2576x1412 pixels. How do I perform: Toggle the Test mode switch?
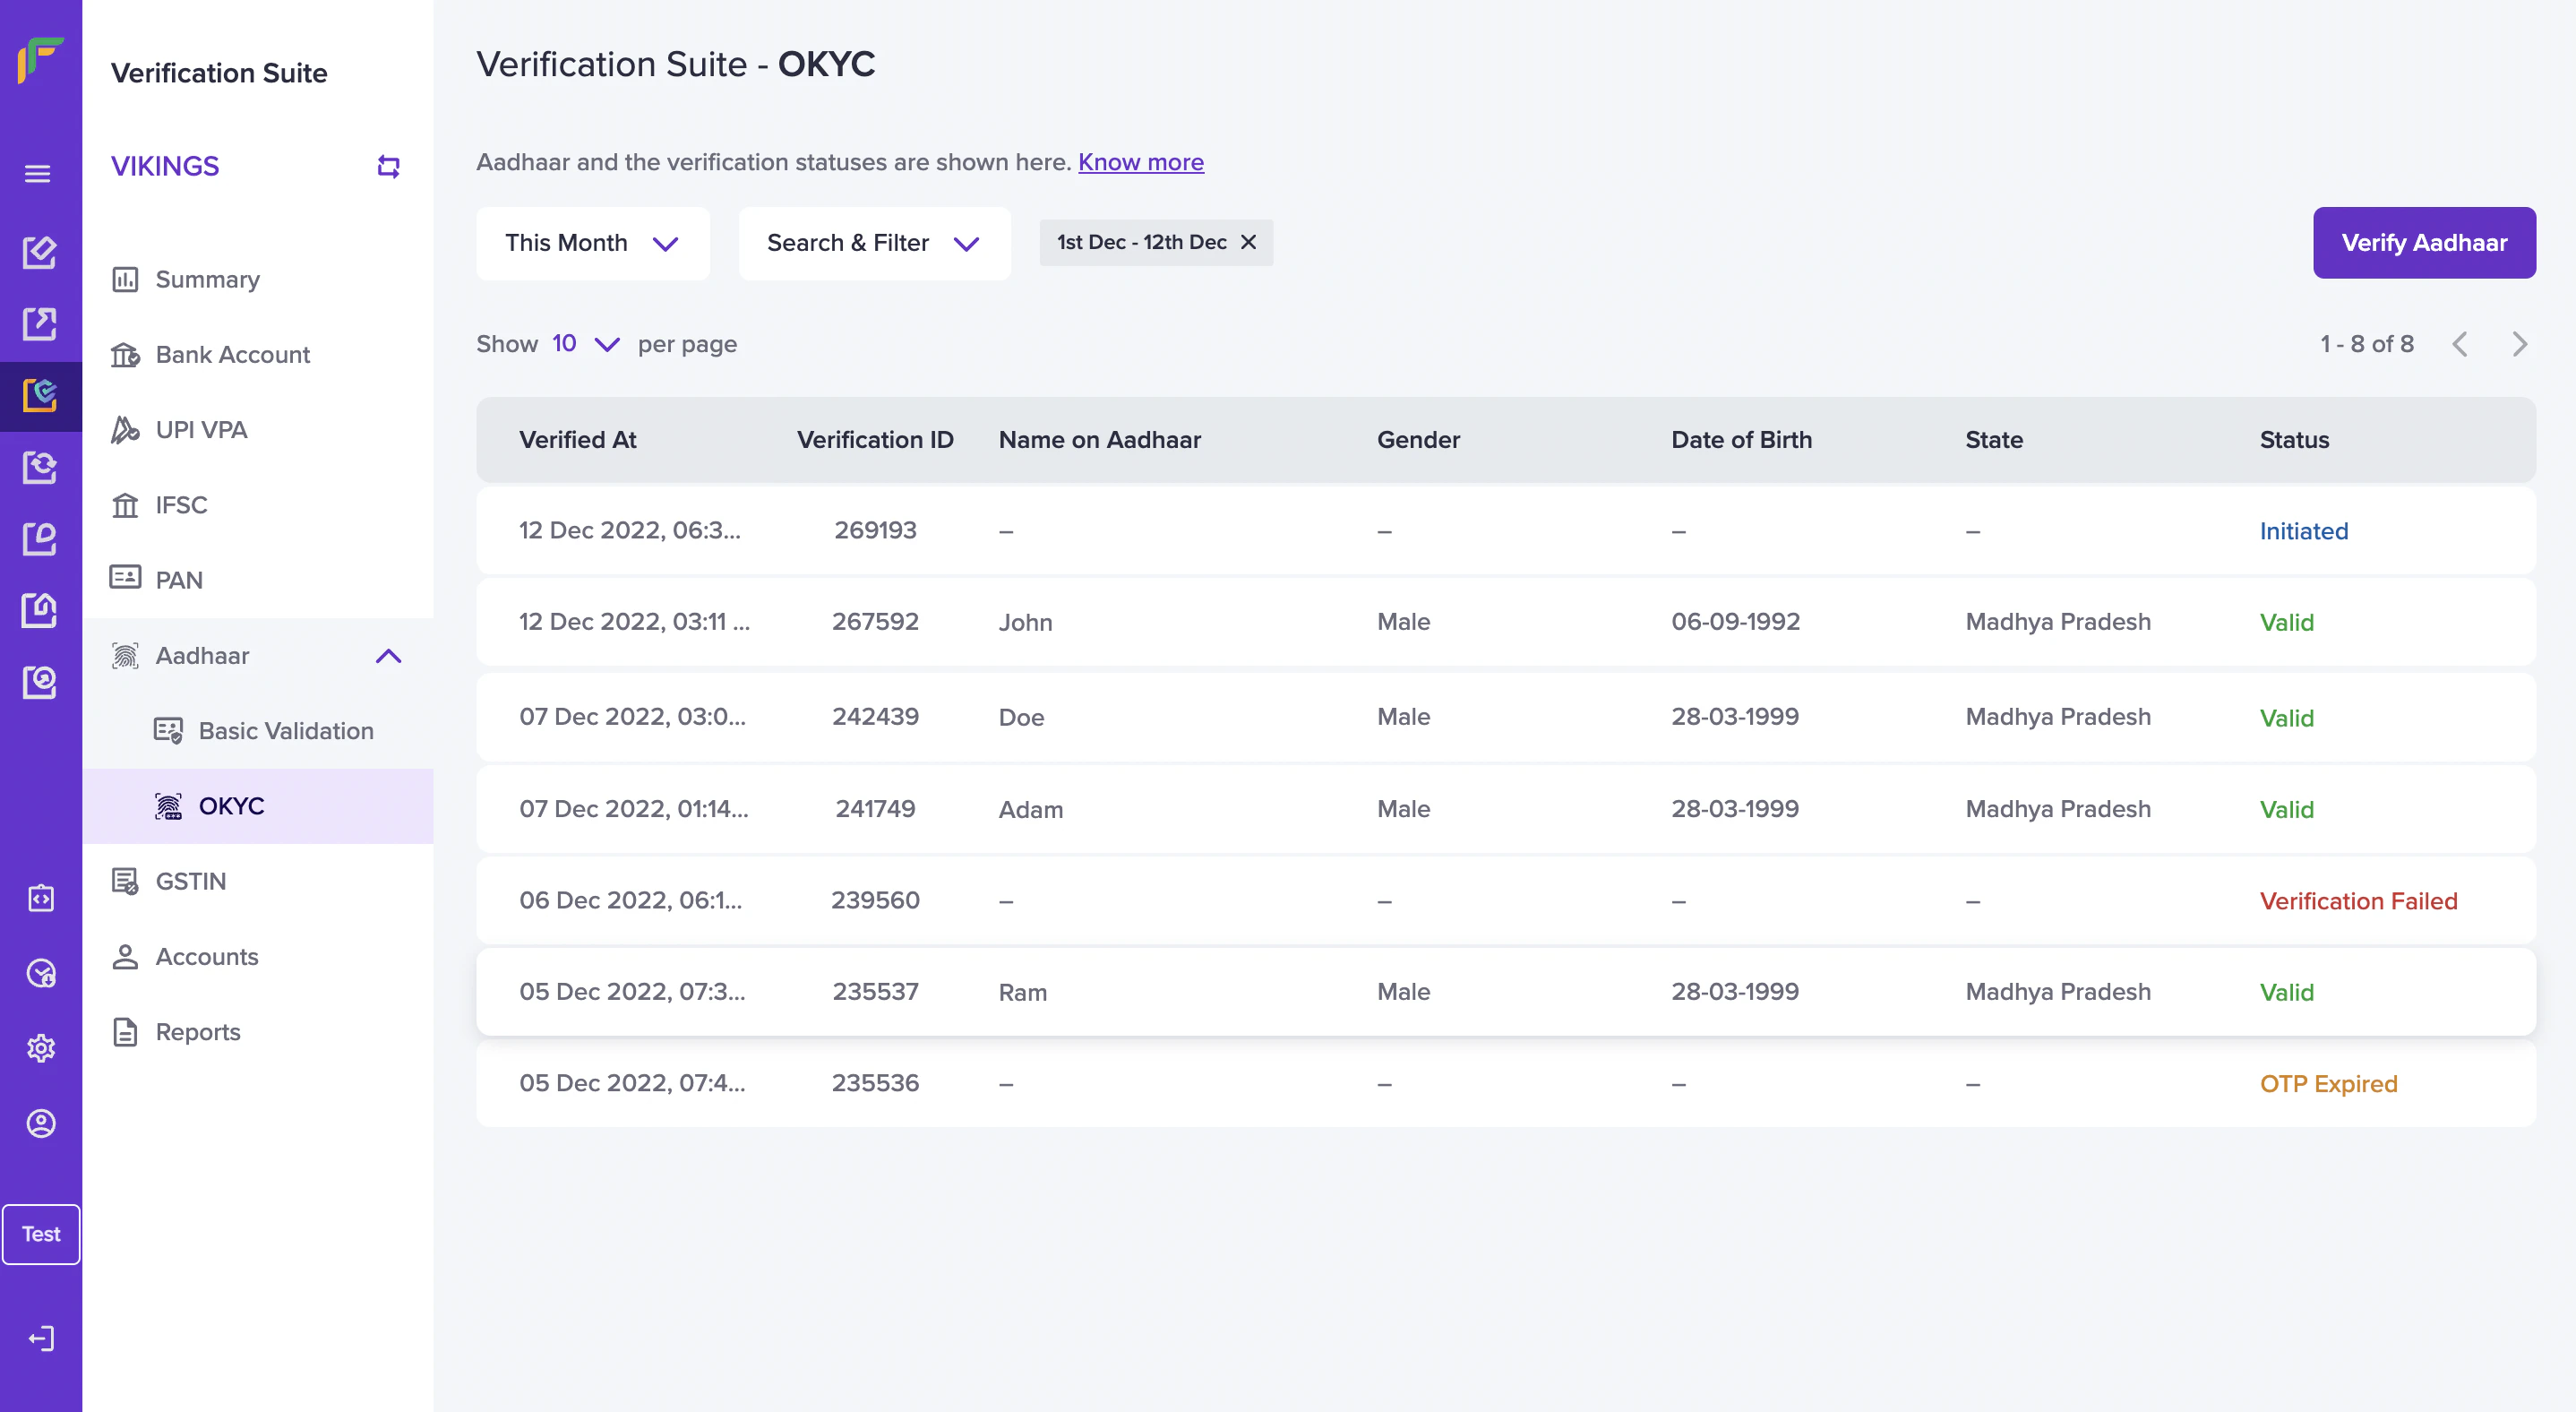[x=41, y=1234]
